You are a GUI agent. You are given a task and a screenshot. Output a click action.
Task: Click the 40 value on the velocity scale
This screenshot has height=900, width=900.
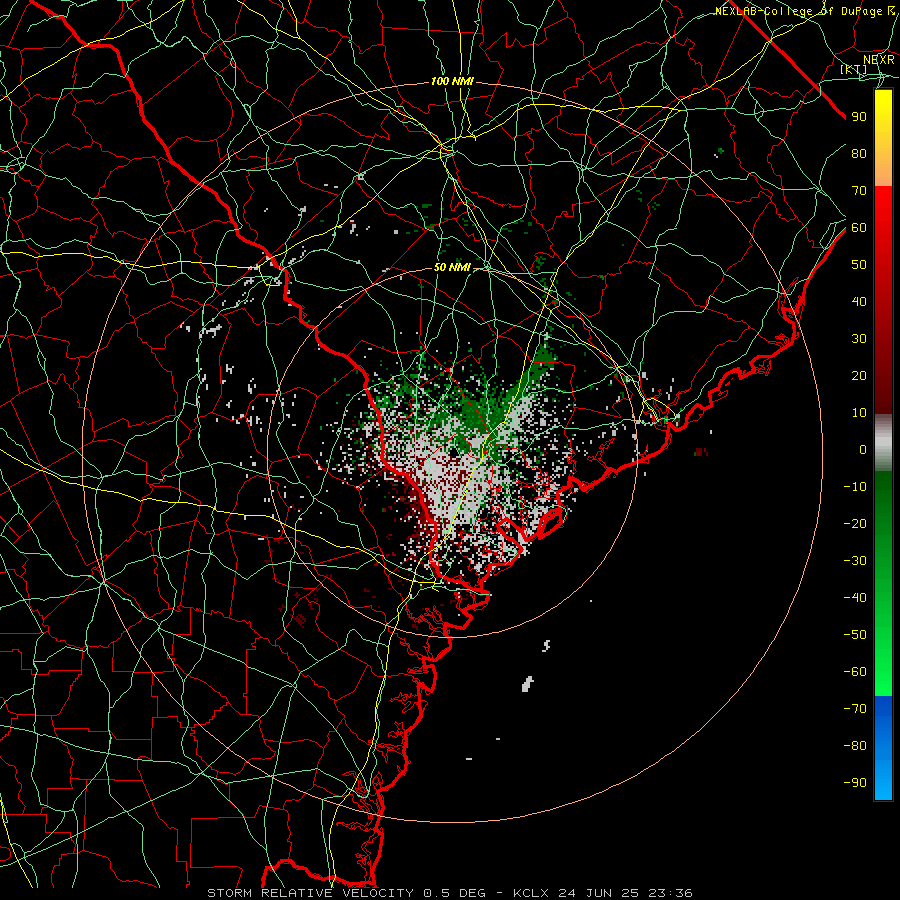859,301
